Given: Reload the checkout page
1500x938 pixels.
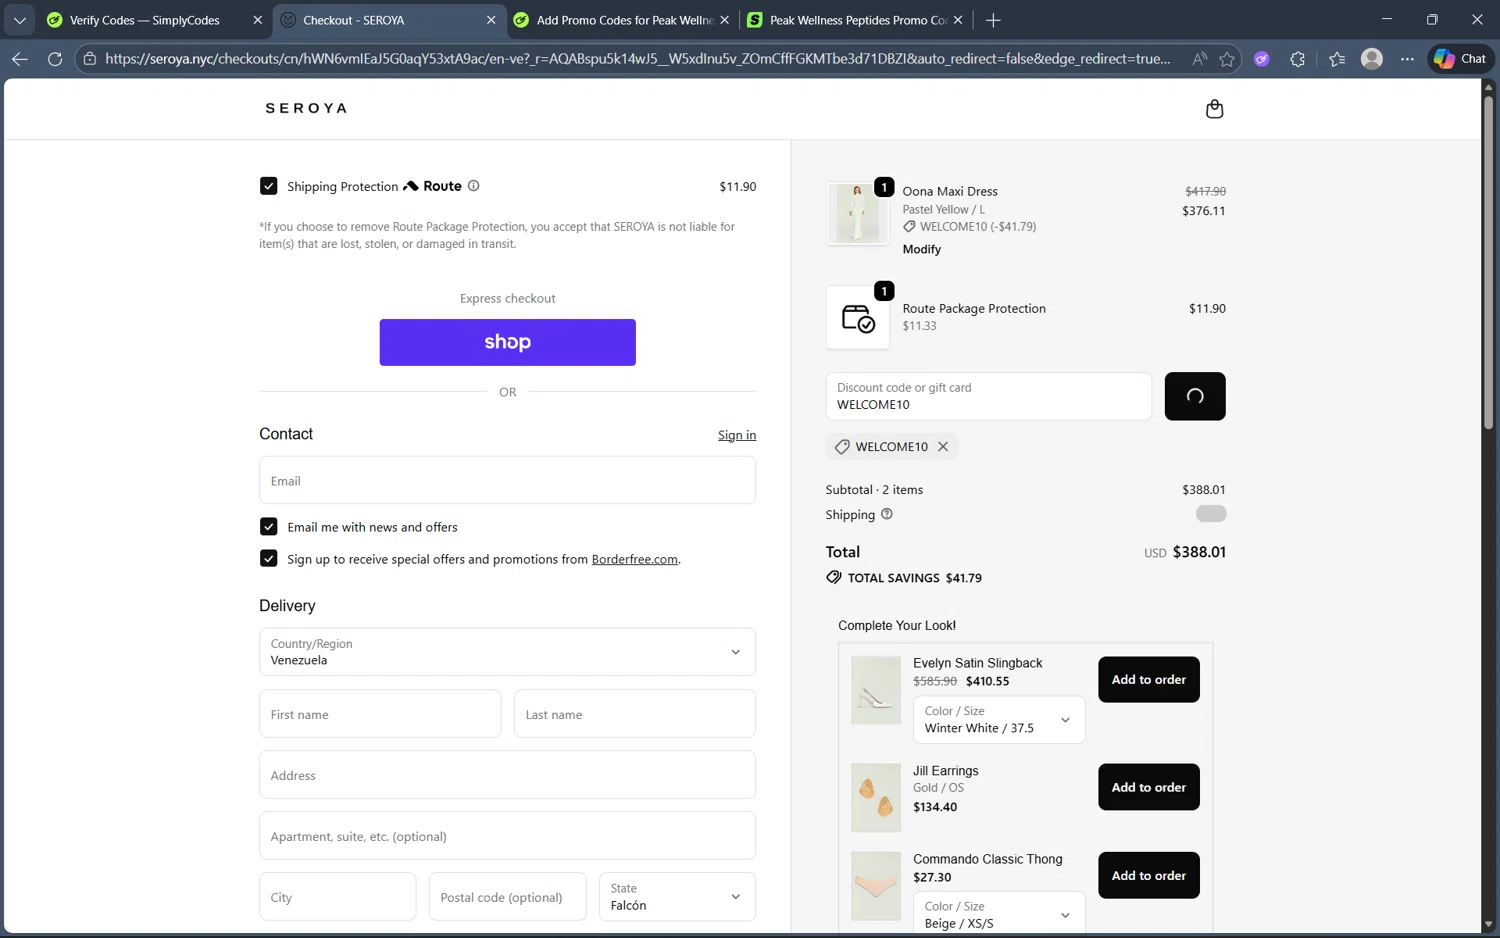Looking at the screenshot, I should click(55, 59).
